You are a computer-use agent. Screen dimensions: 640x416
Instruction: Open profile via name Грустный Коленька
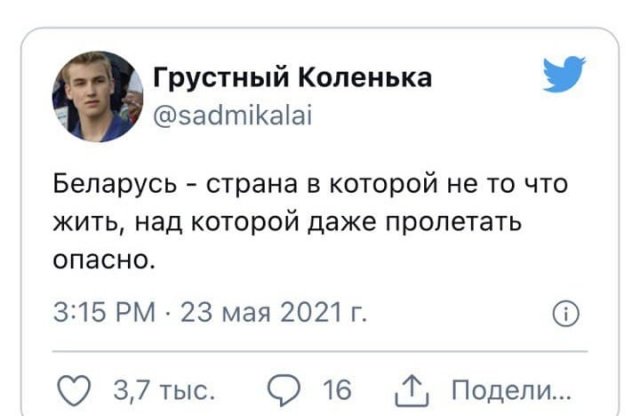(291, 77)
